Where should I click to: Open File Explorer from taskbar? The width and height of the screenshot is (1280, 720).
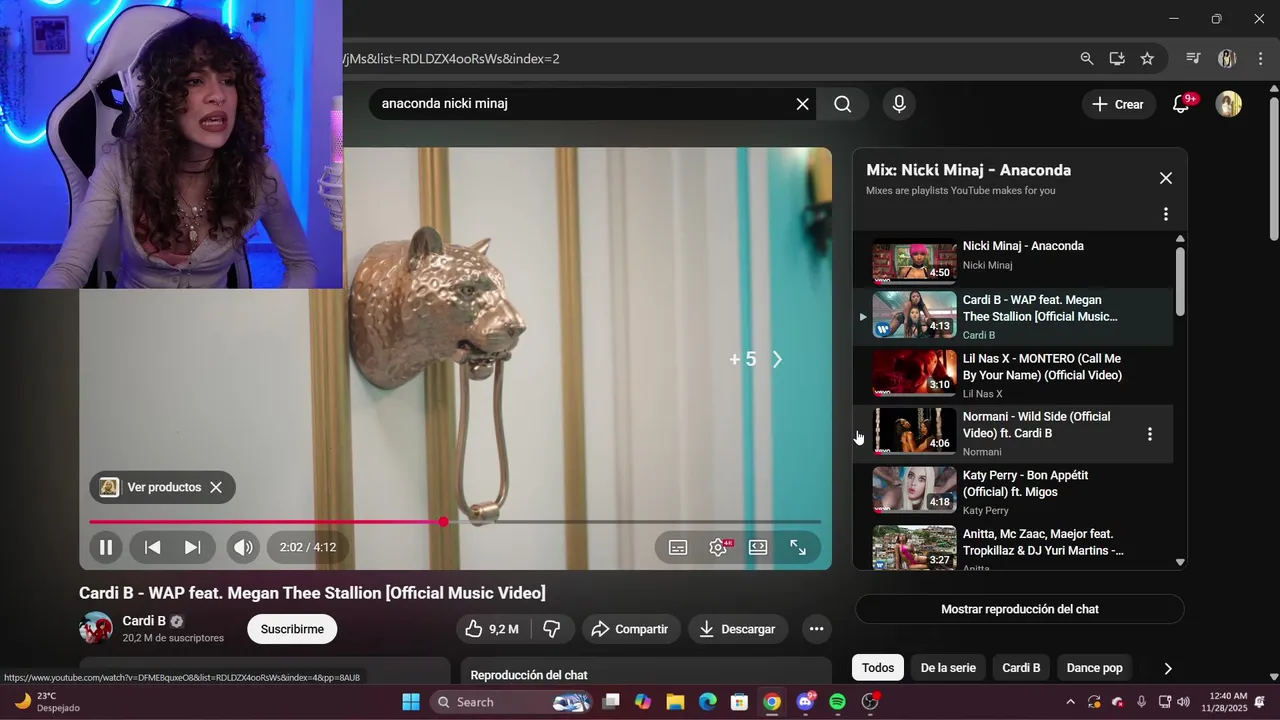click(x=675, y=702)
